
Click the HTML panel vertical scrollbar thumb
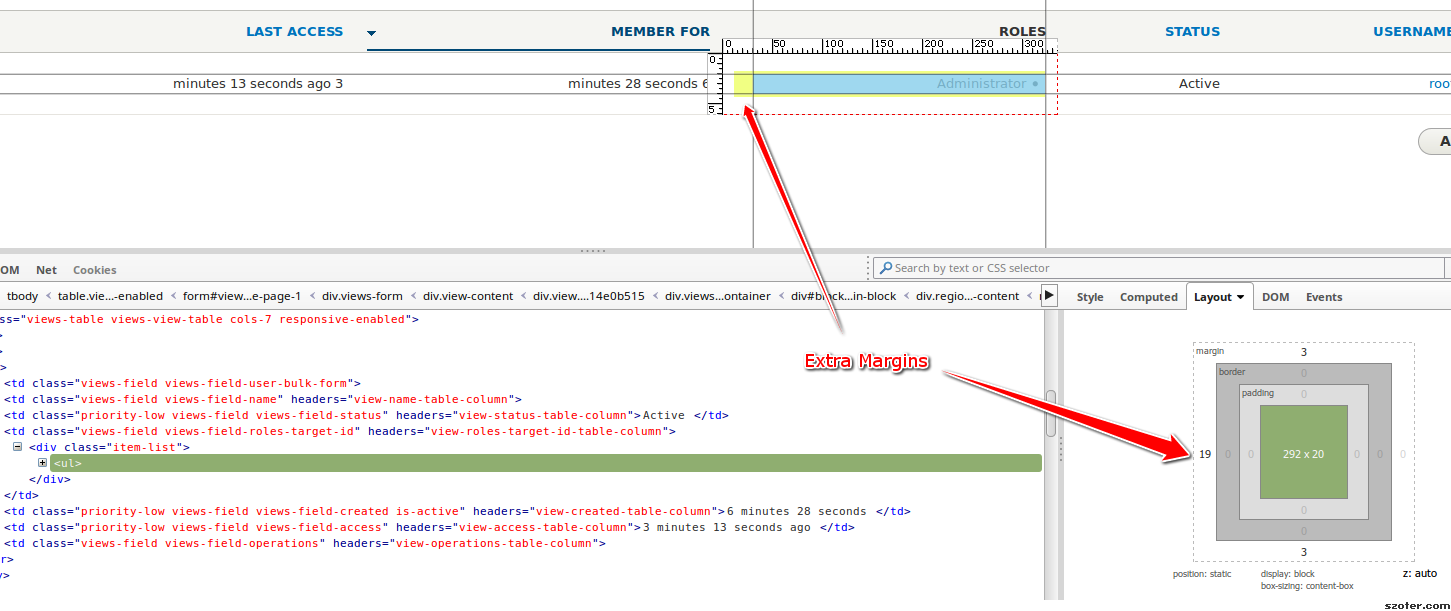pos(1050,413)
